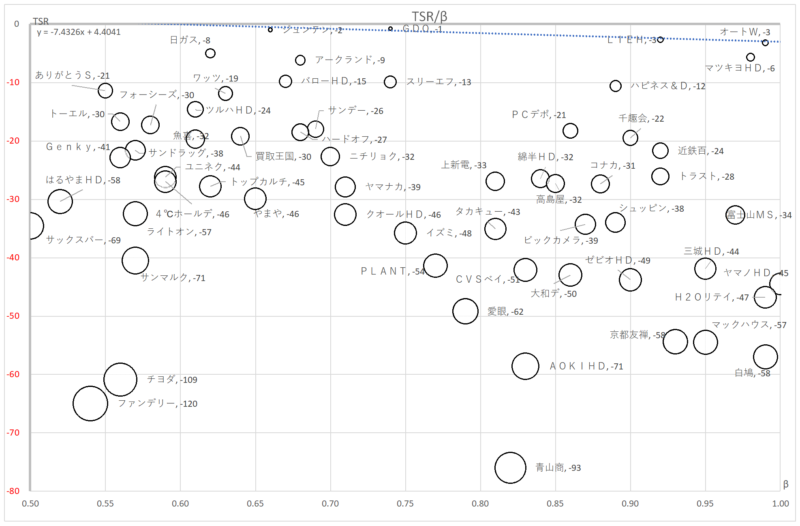Select the クオールHD, -46 label
Image resolution: width=800 pixels, height=526 pixels.
404,215
